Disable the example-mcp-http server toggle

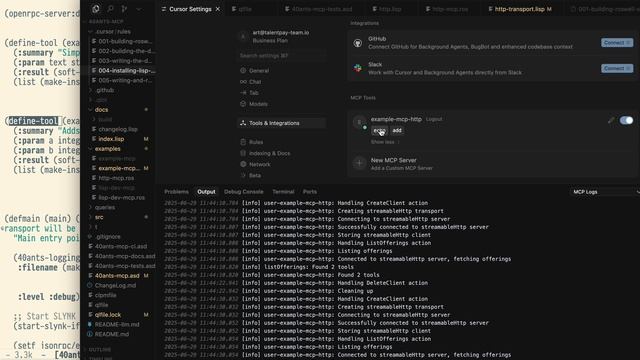[626, 120]
